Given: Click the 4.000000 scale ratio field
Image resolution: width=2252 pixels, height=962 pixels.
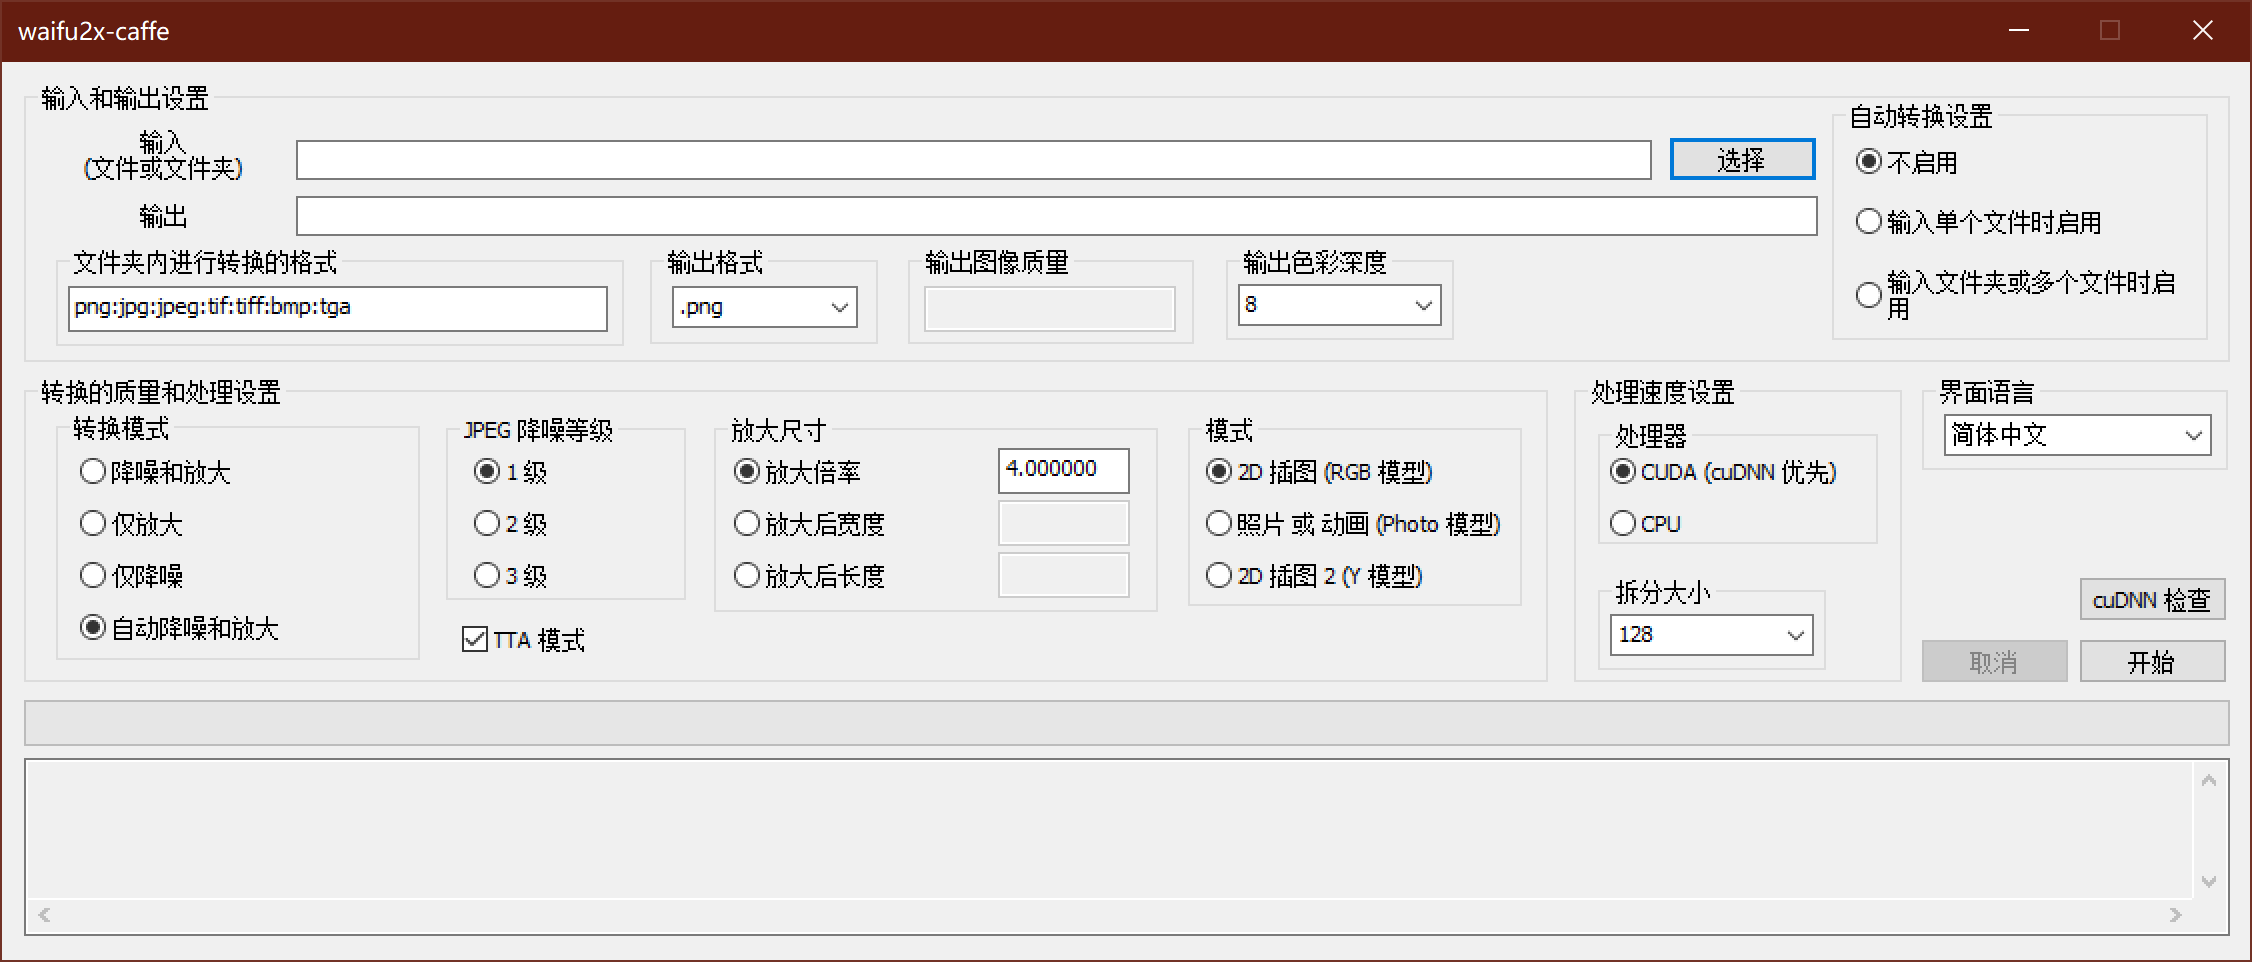Looking at the screenshot, I should point(1064,470).
